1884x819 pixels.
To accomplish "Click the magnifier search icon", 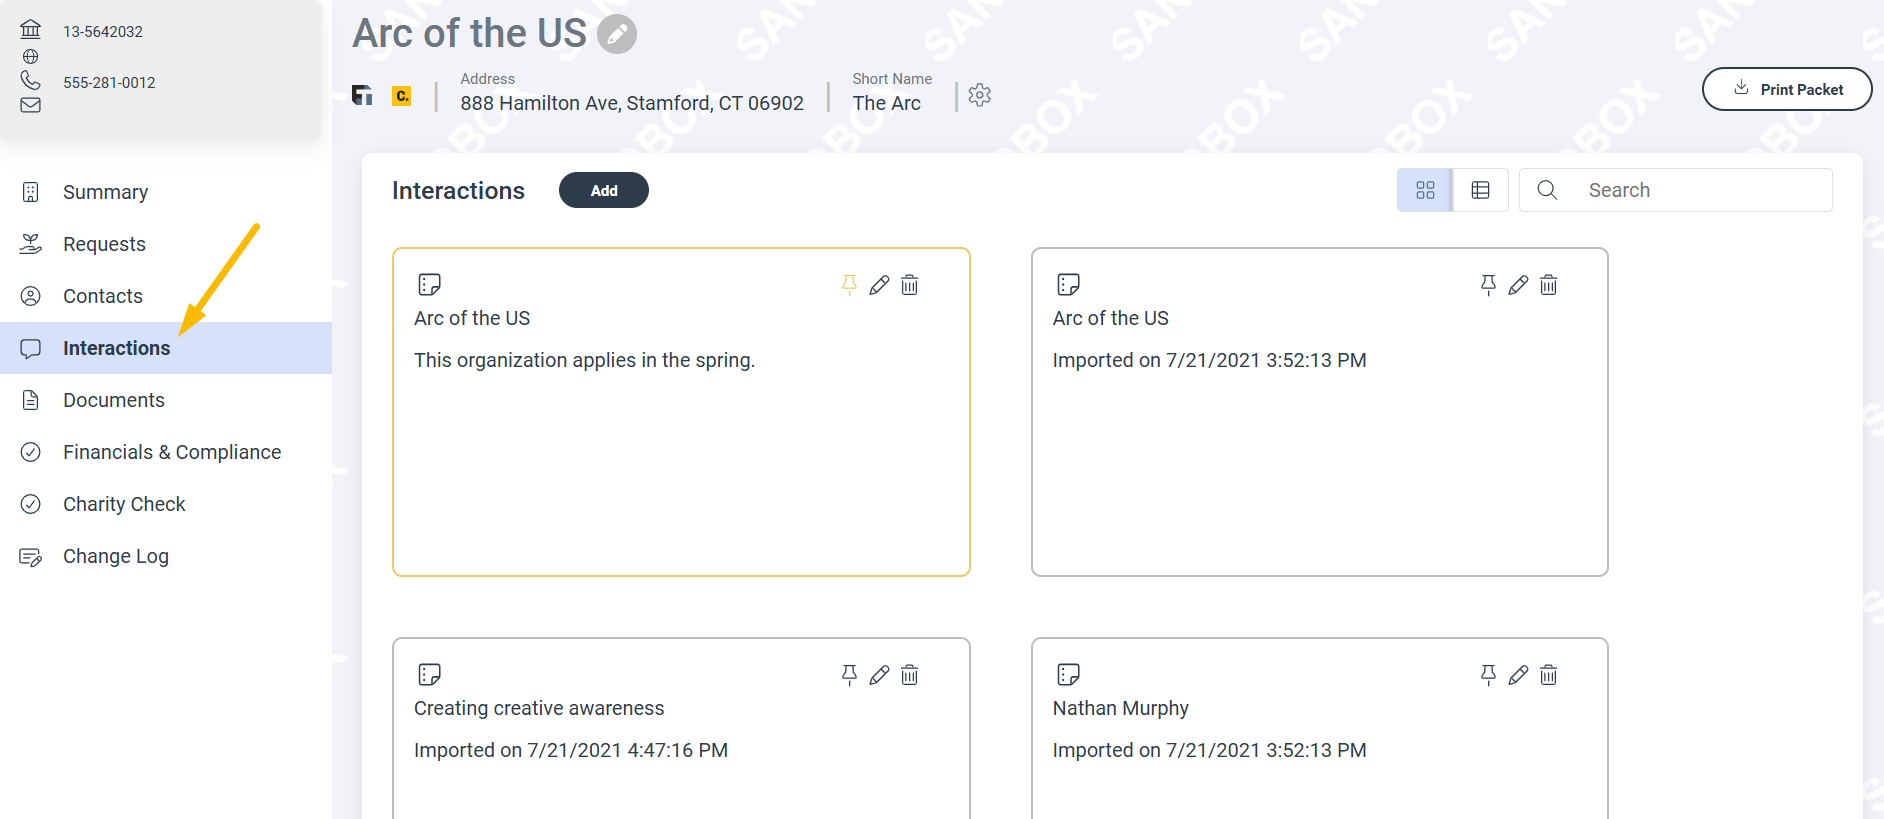I will pyautogui.click(x=1547, y=190).
